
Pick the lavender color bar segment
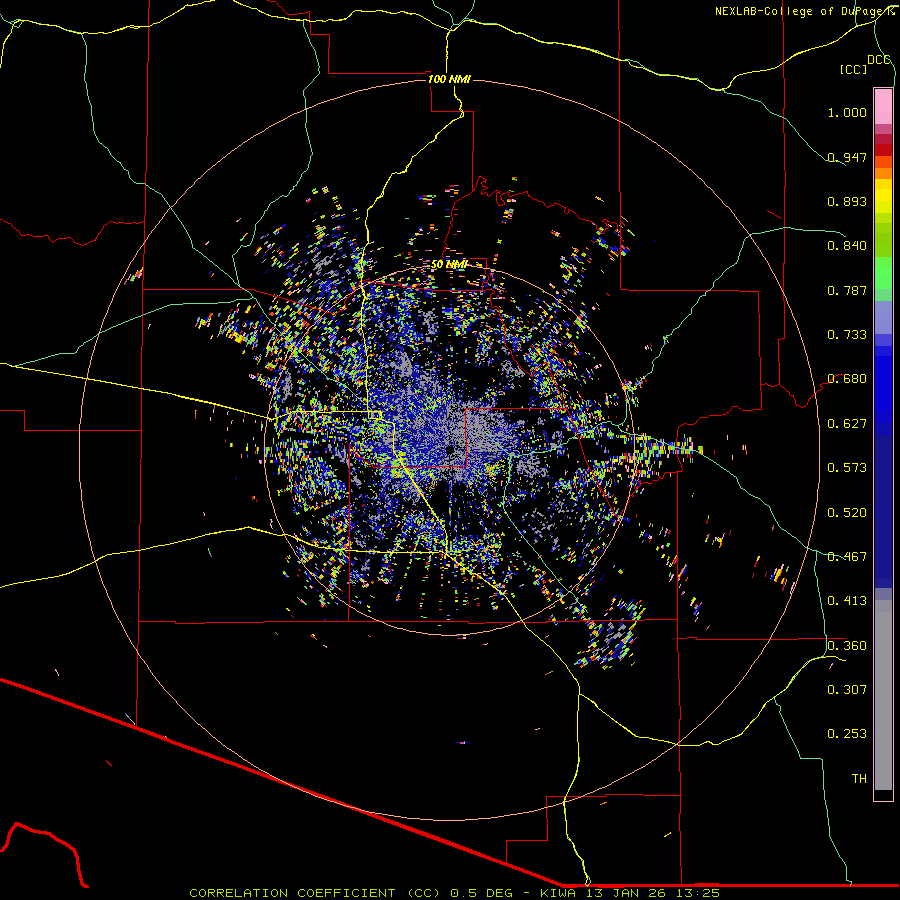point(883,318)
